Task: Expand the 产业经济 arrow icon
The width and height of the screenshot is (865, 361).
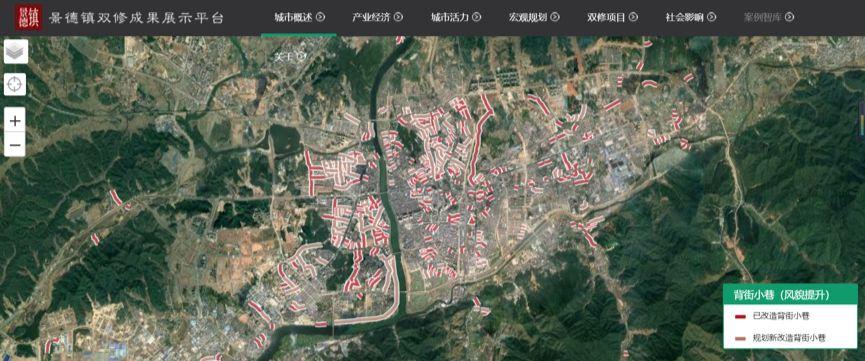Action: click(398, 17)
